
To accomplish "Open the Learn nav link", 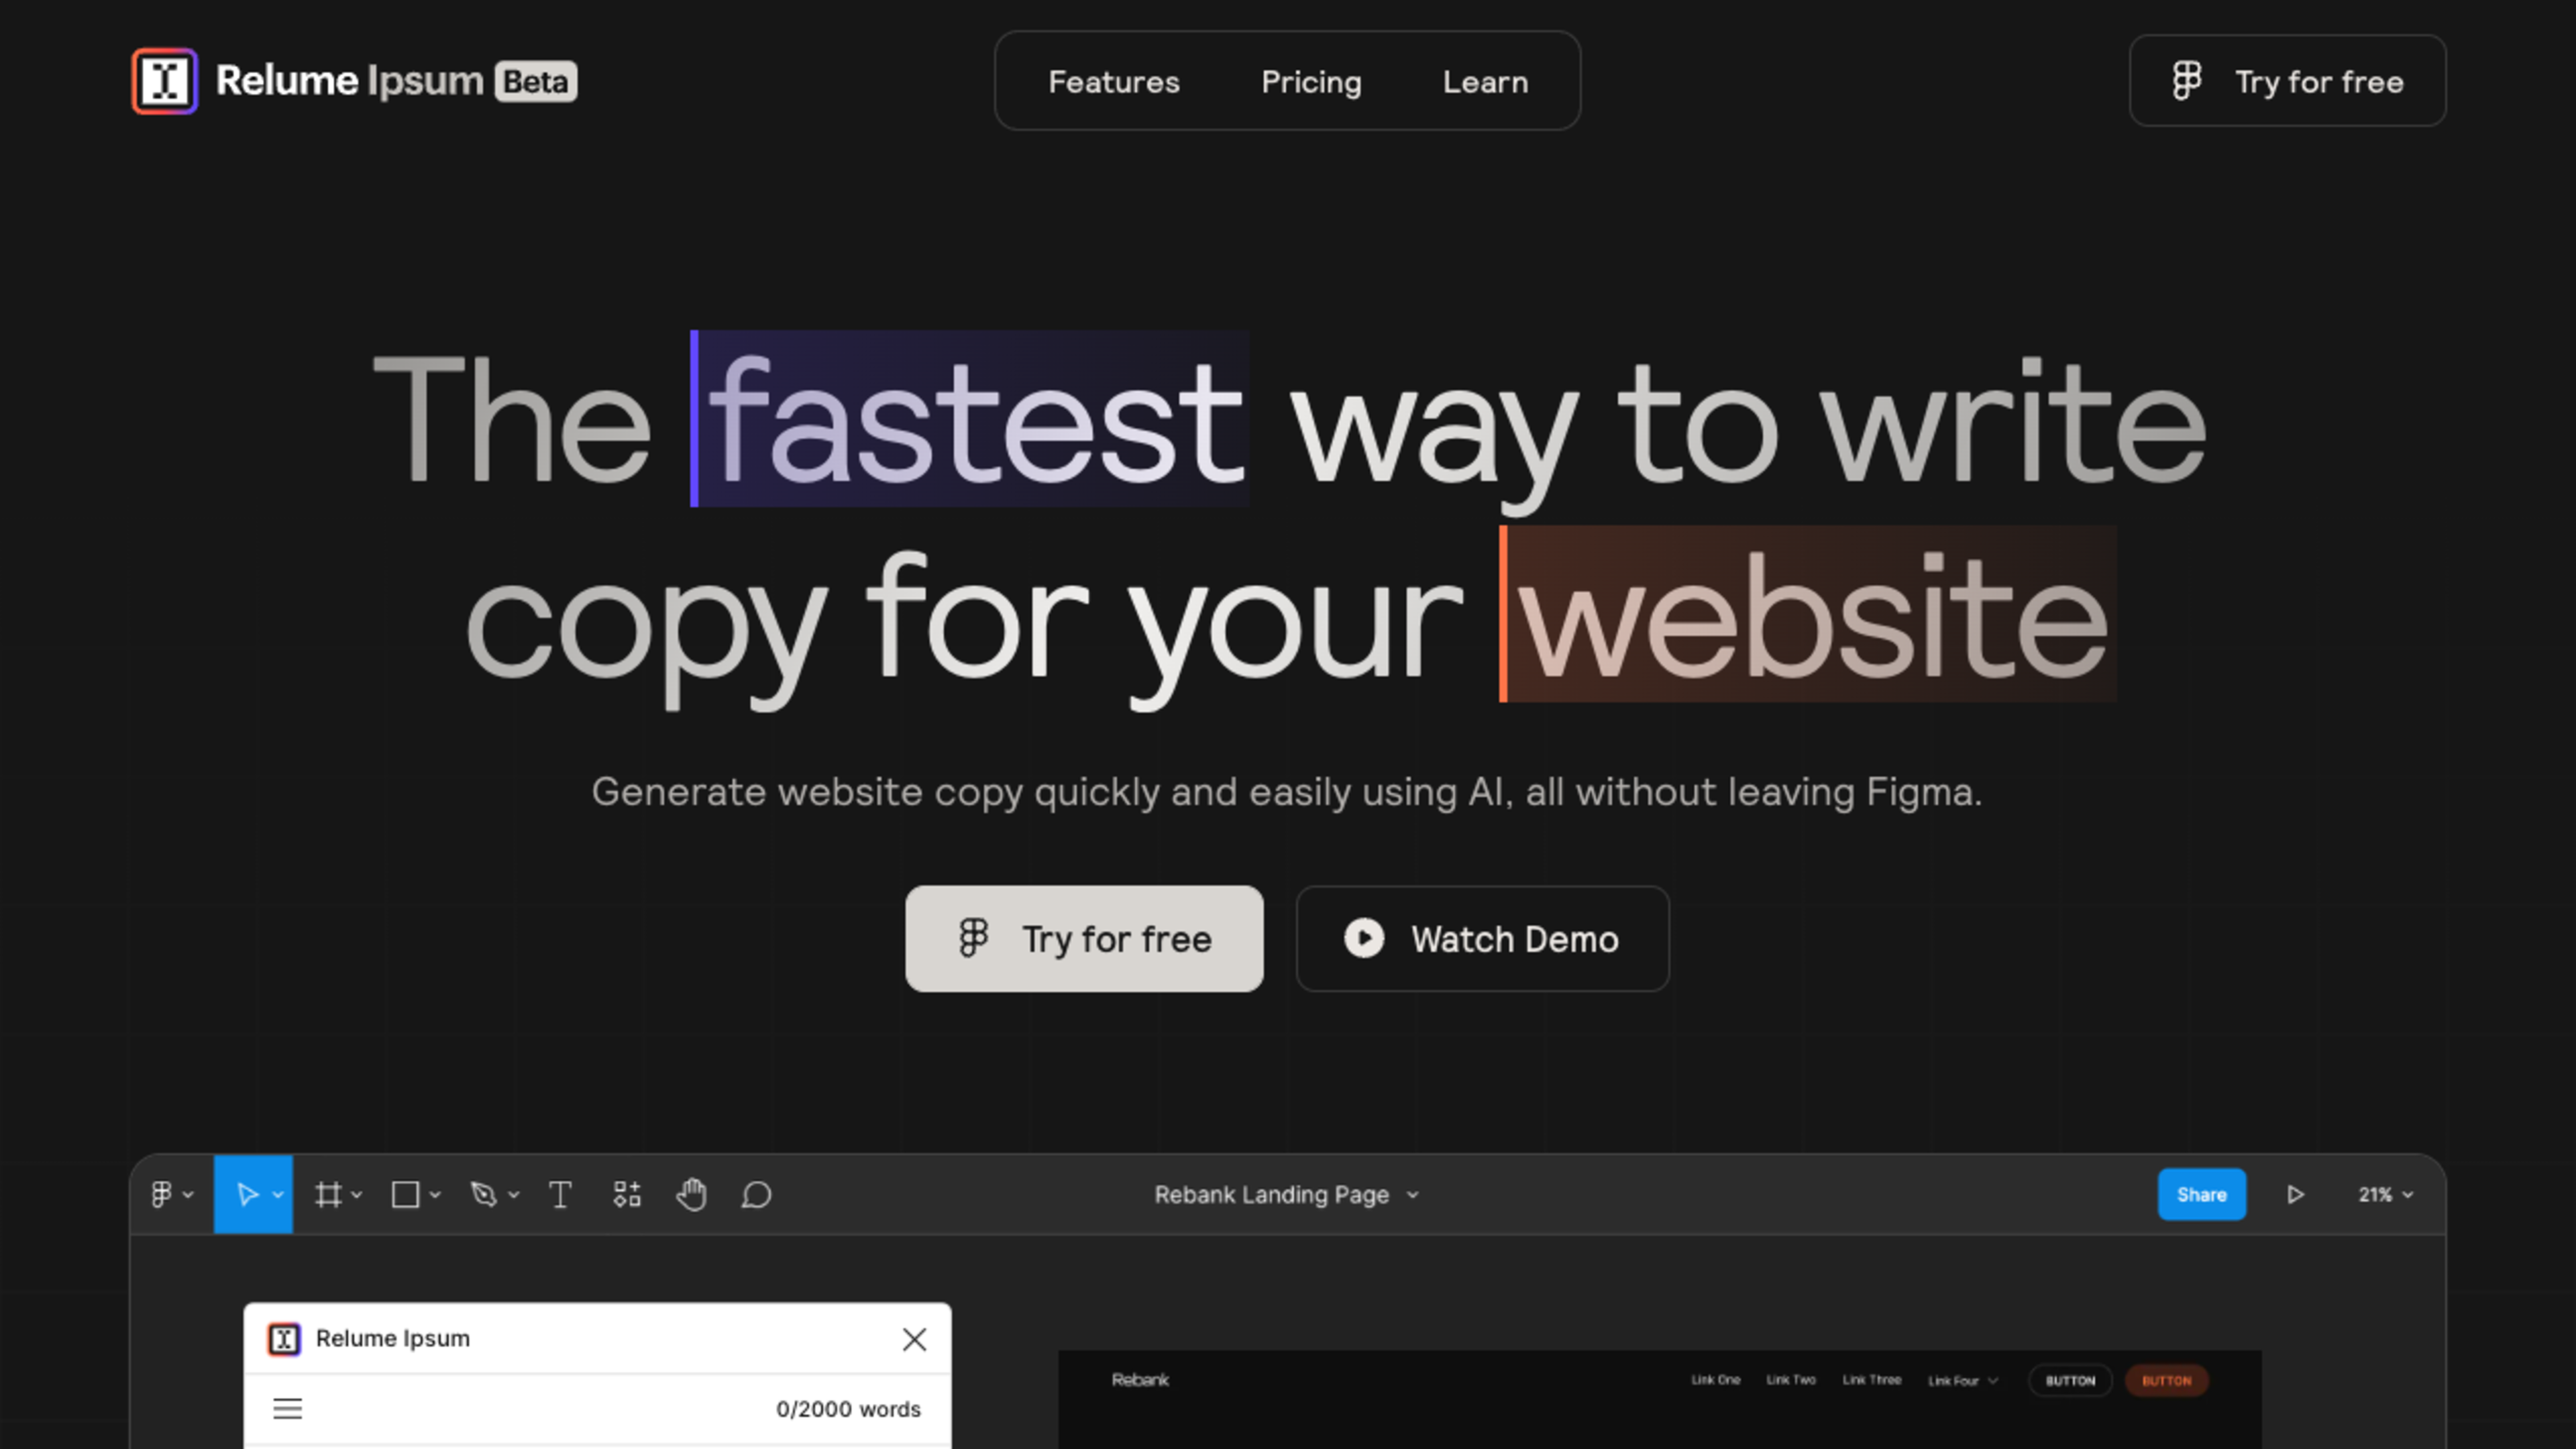I will click(x=1485, y=82).
